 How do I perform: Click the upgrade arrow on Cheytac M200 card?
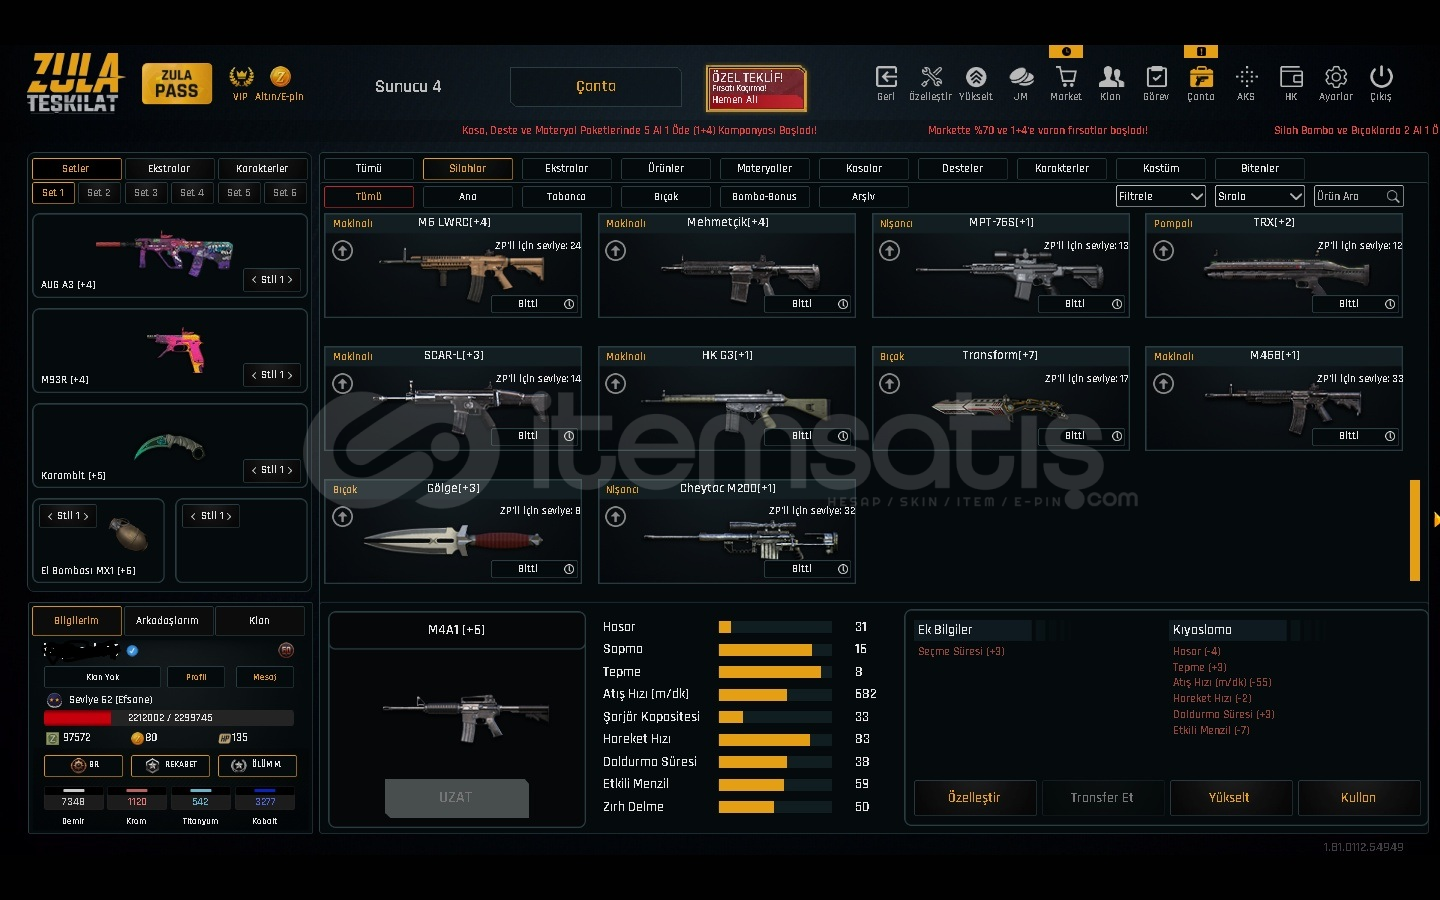click(x=616, y=517)
